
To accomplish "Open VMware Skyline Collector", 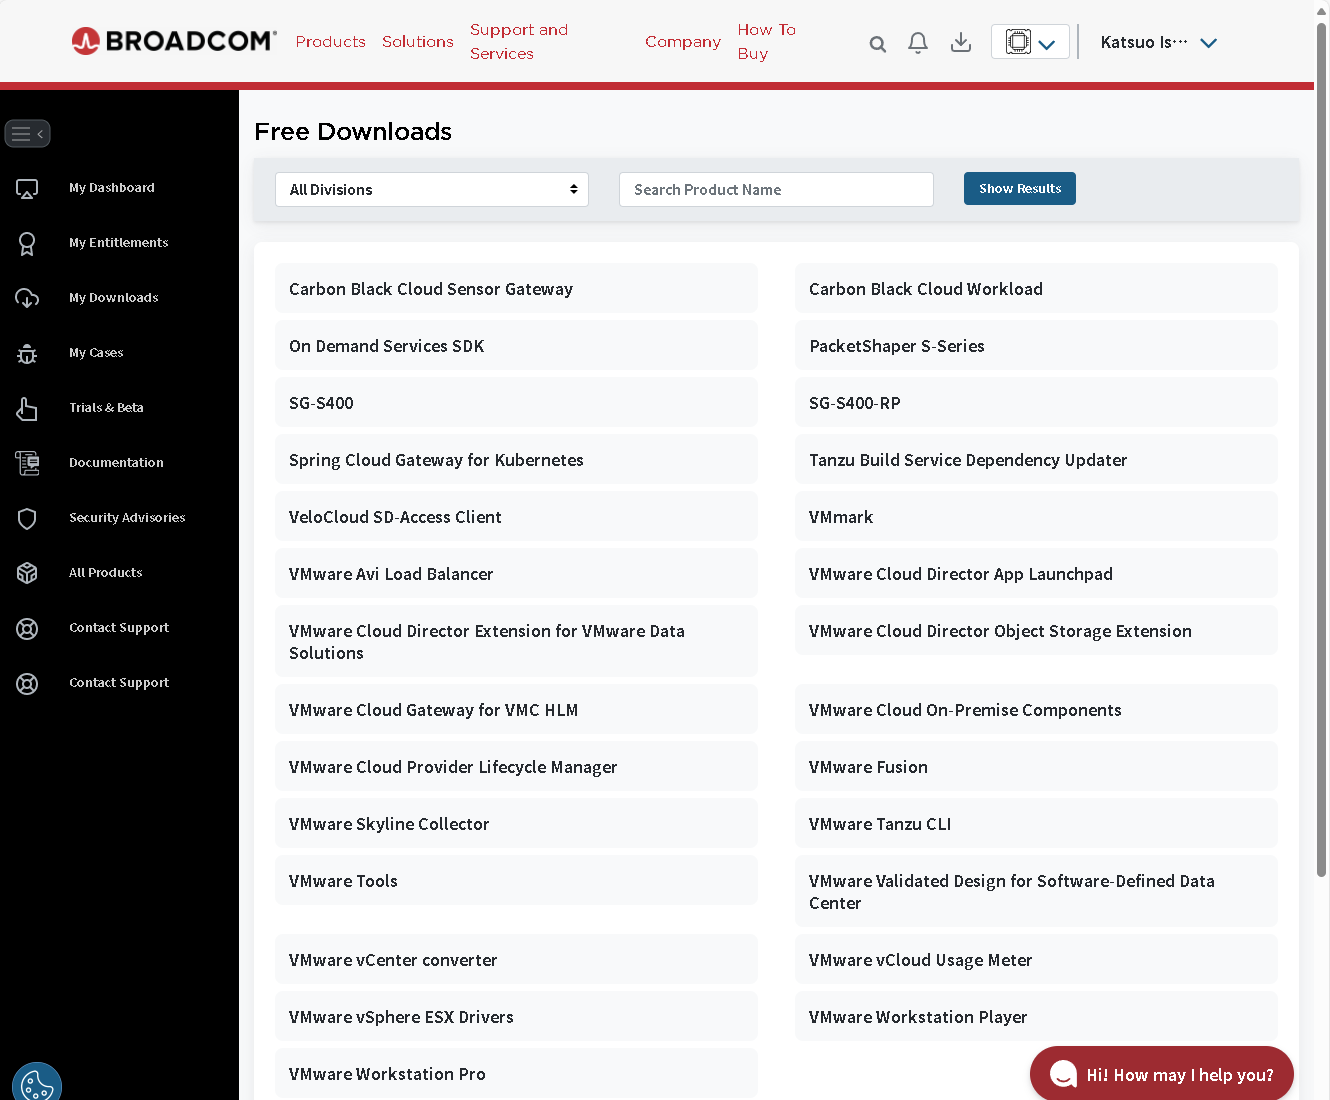I will tap(516, 824).
